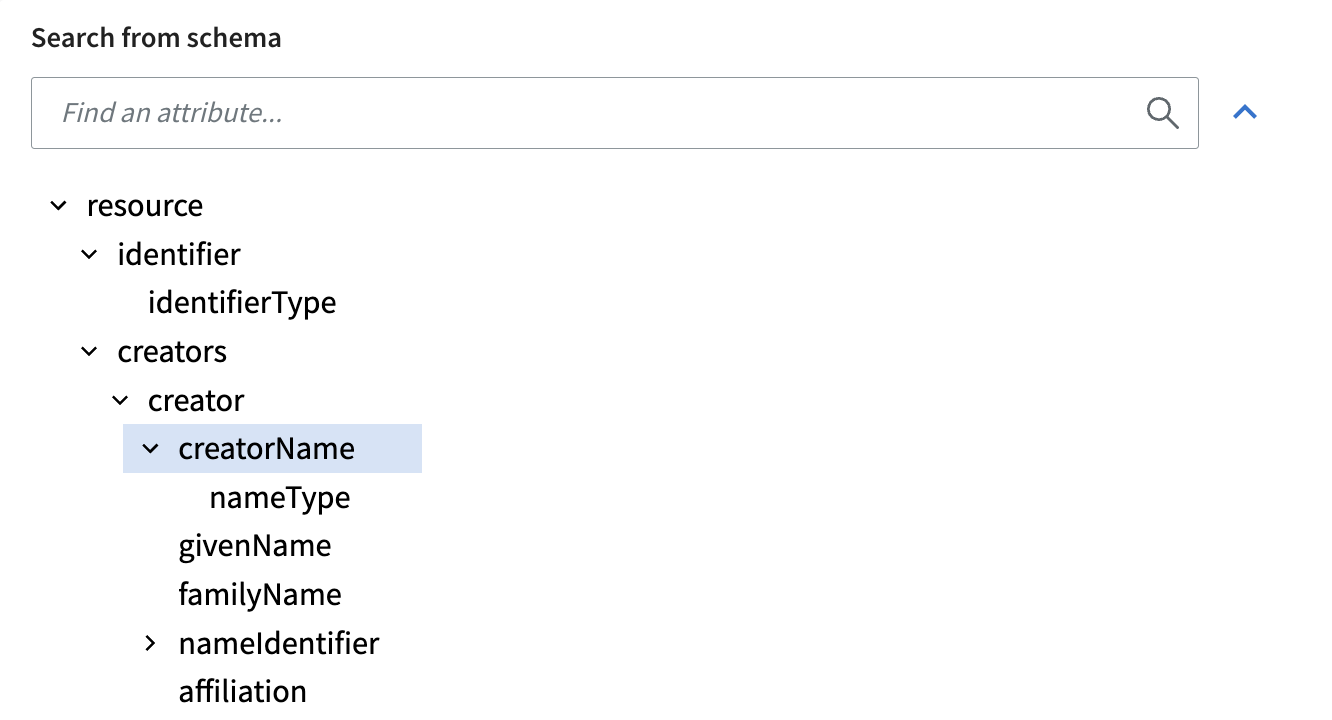This screenshot has height=720, width=1332.
Task: Expand the nameIdentifier node chevron
Action: pos(150,643)
